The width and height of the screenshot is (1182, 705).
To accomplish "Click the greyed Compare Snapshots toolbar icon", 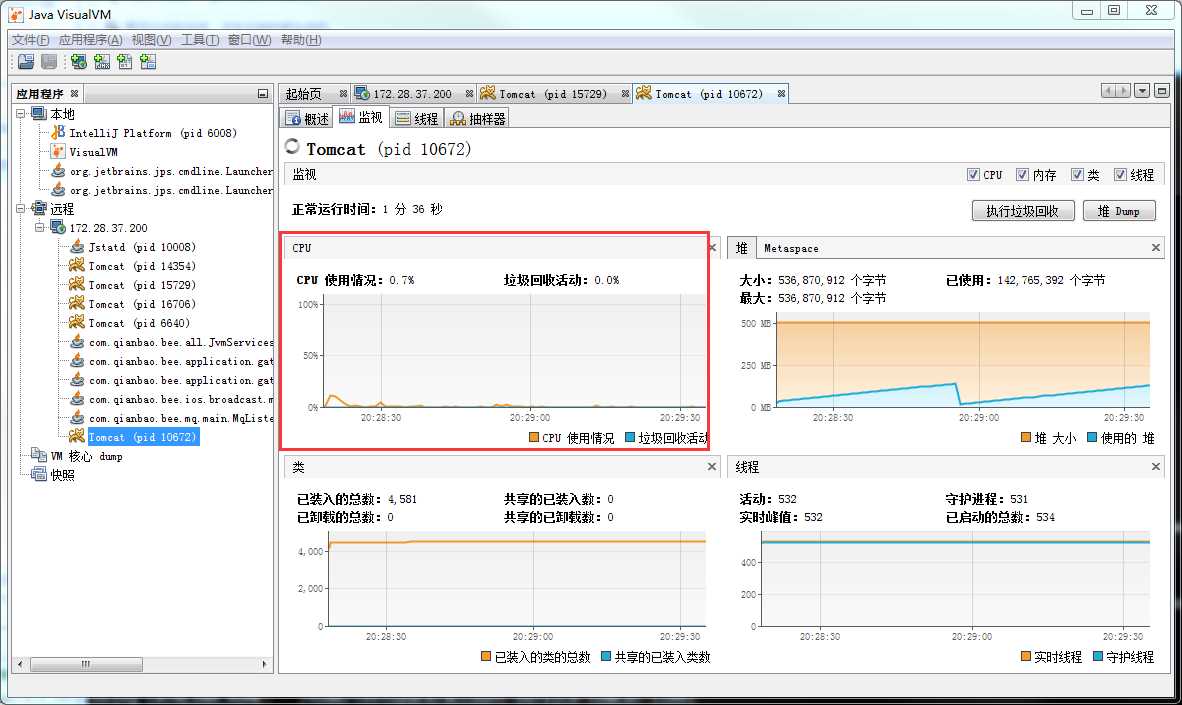I will pos(49,62).
